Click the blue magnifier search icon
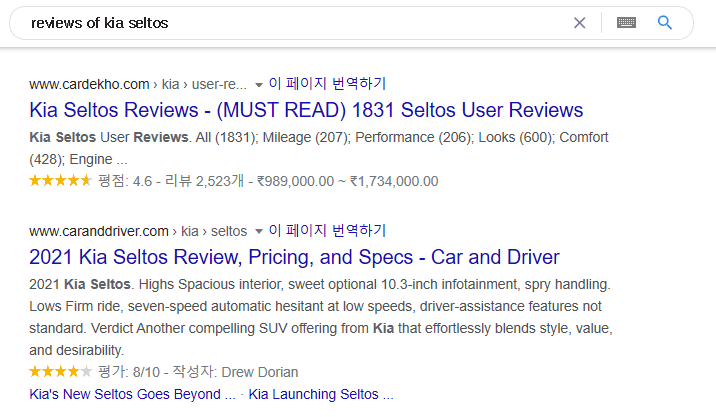Image resolution: width=716 pixels, height=417 pixels. [x=665, y=22]
